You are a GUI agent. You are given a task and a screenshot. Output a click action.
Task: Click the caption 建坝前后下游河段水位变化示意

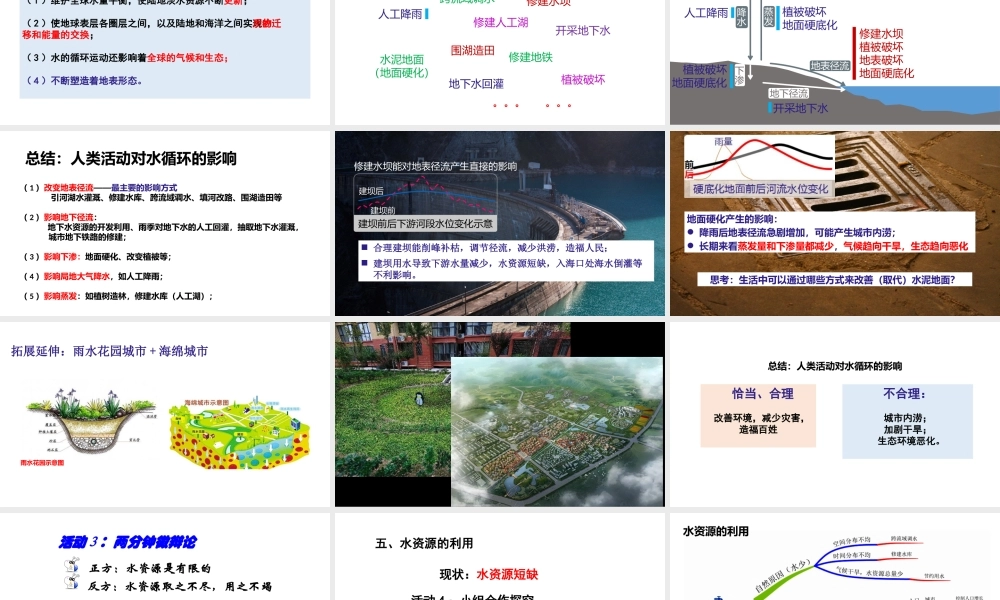tap(425, 224)
